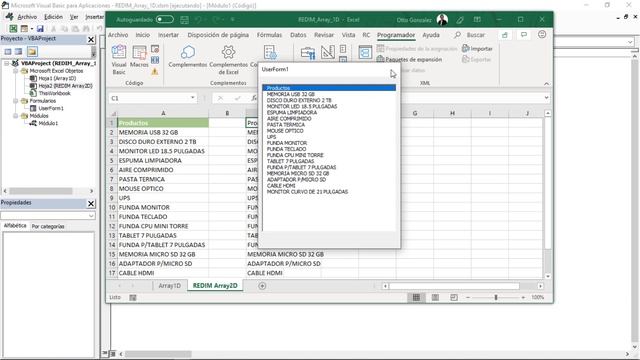Open the Visual Basic editor from the ribbon
The width and height of the screenshot is (640, 360).
[119, 60]
